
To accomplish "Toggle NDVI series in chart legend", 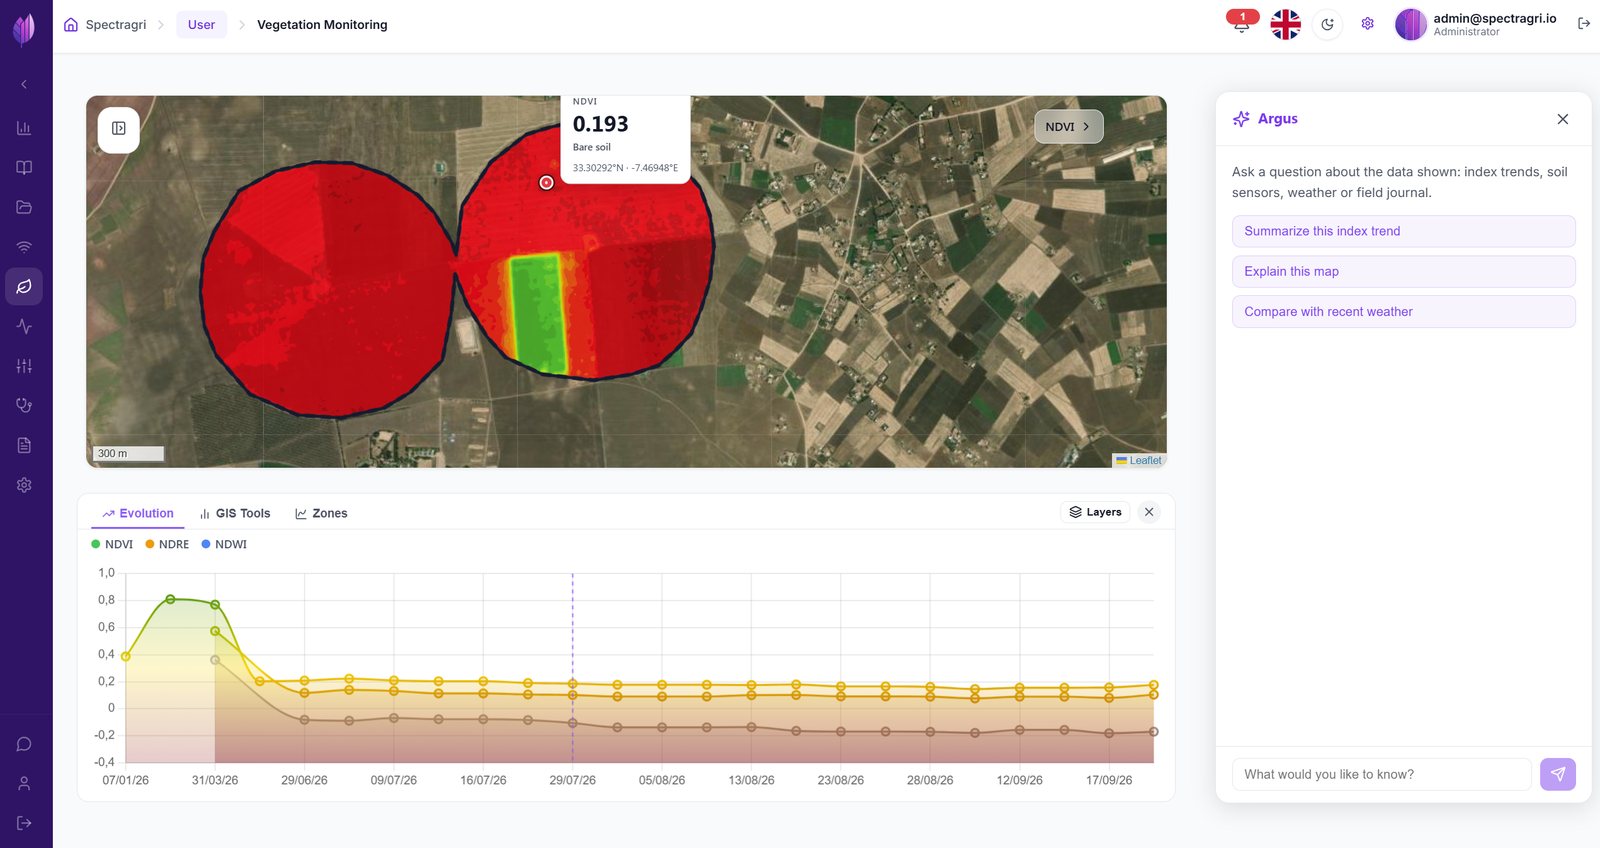I will pos(112,544).
